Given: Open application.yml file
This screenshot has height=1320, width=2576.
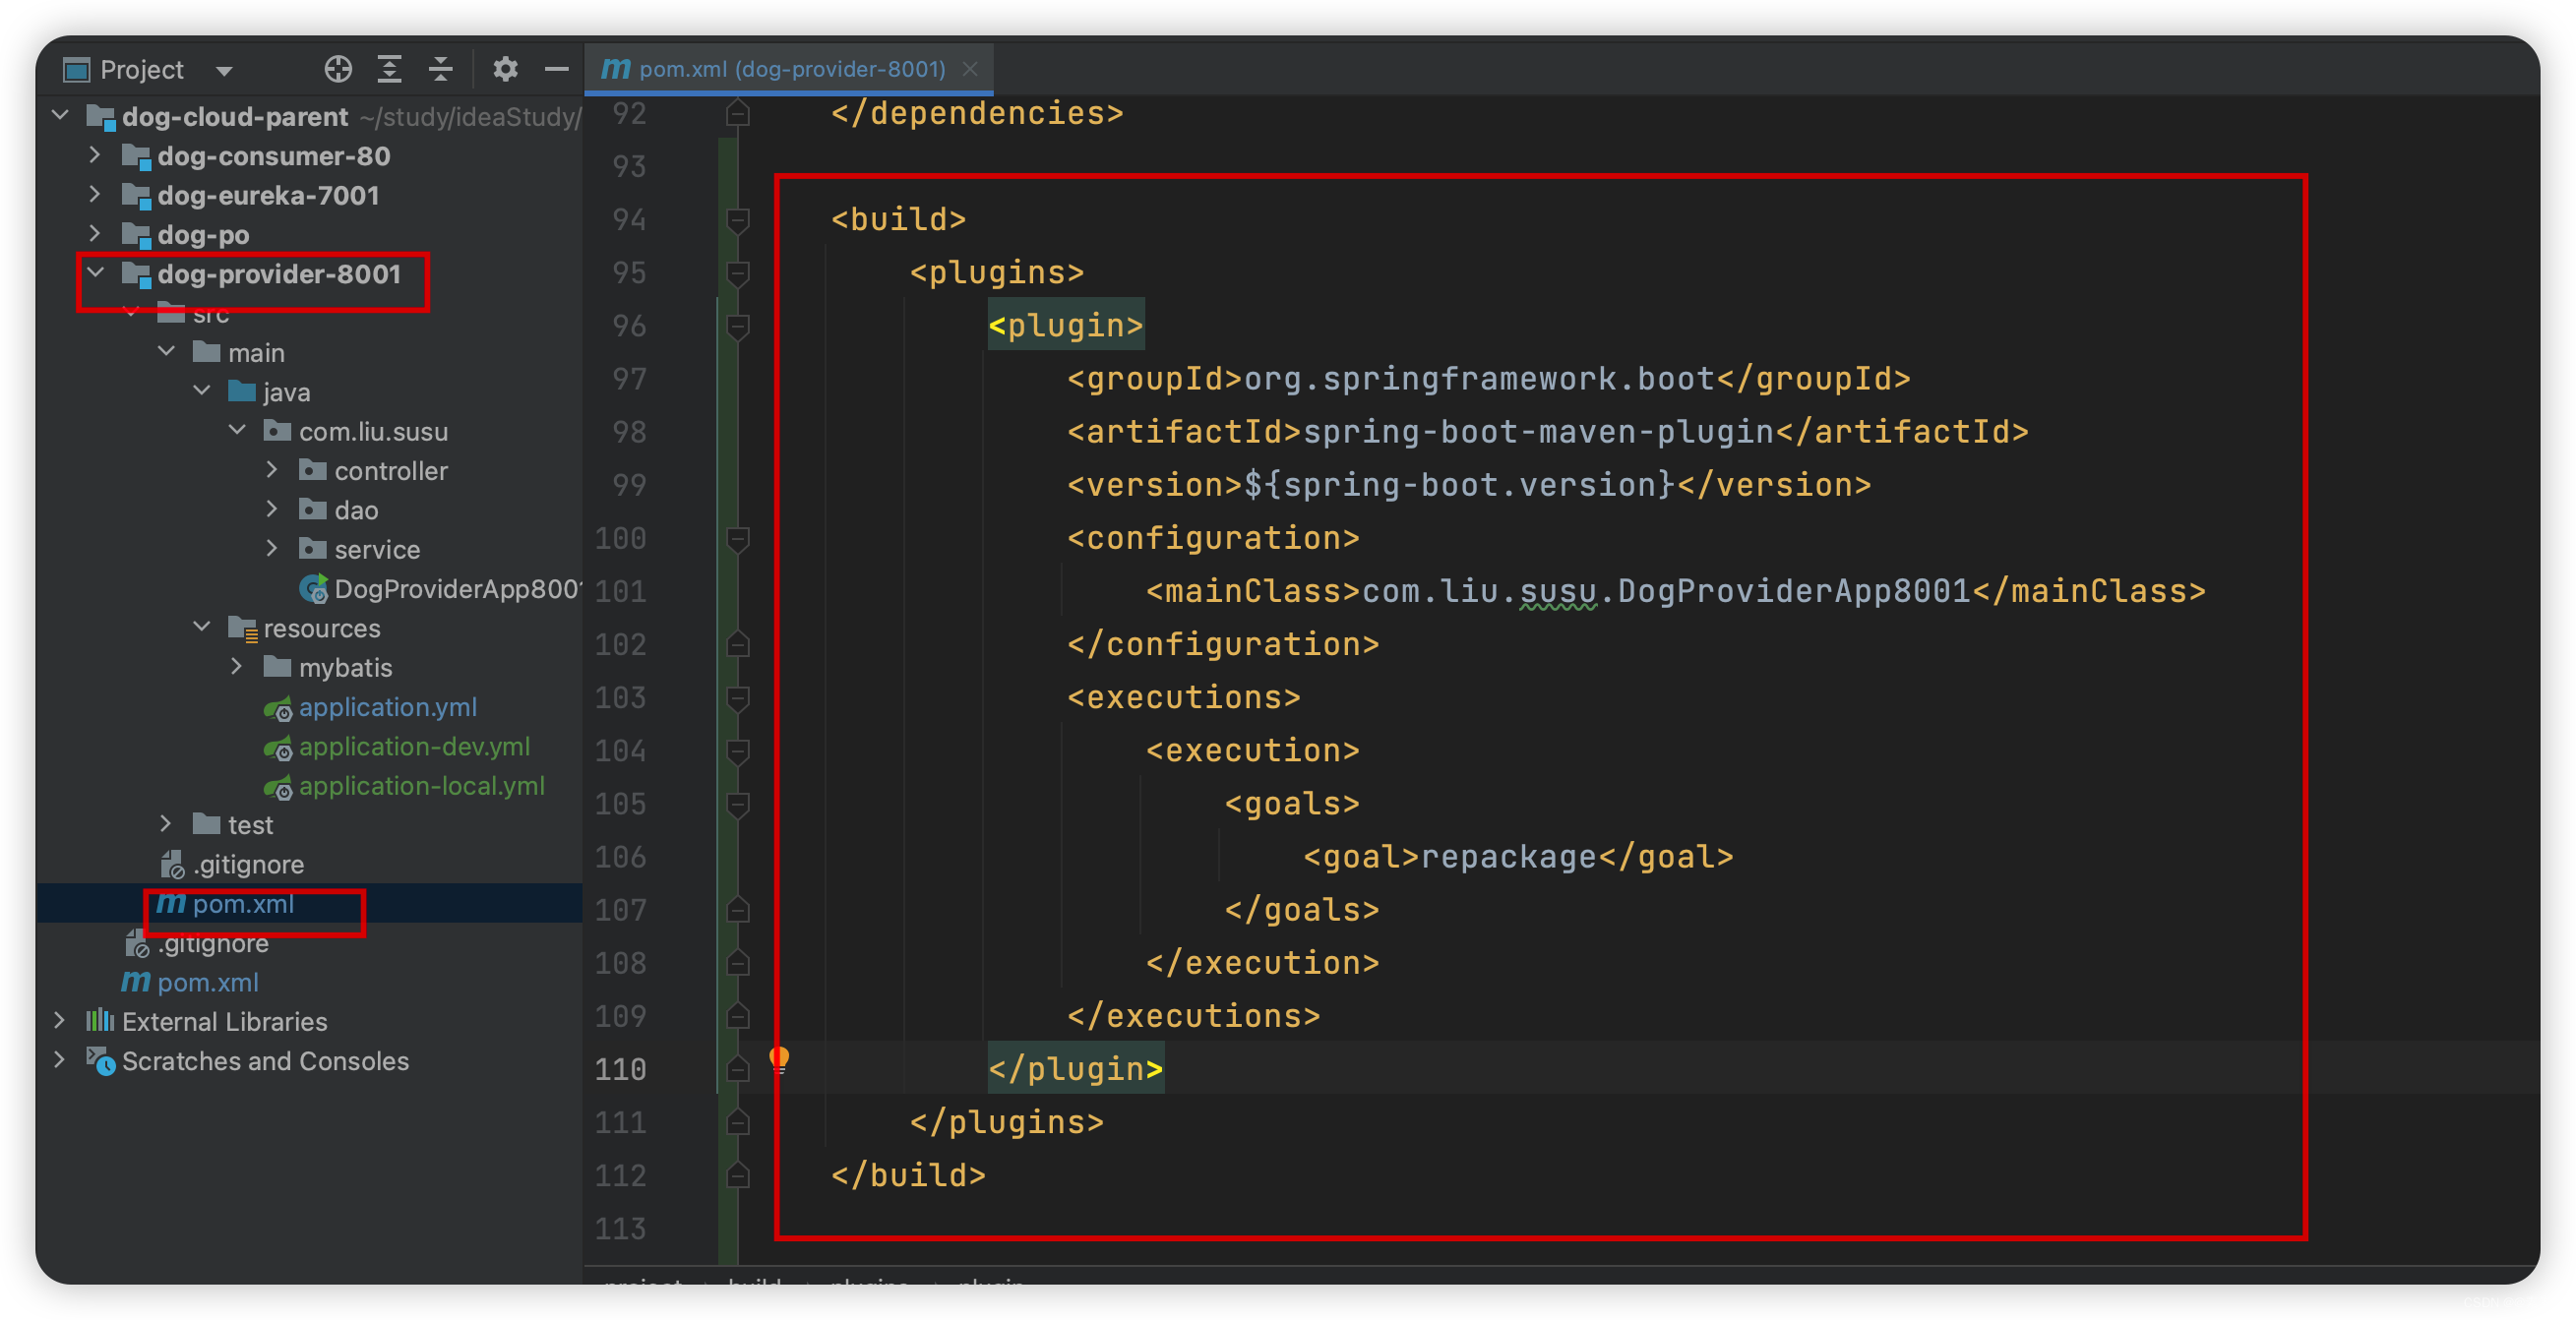Looking at the screenshot, I should pyautogui.click(x=388, y=707).
